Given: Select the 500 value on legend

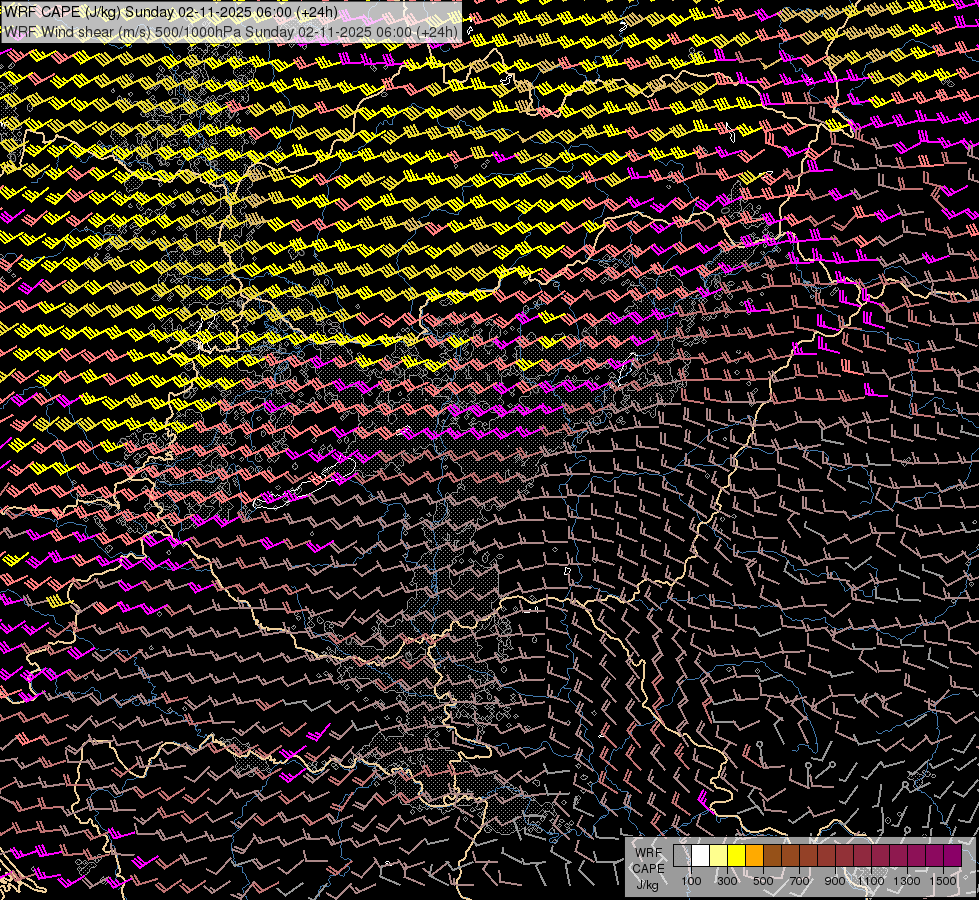Looking at the screenshot, I should pos(763,880).
